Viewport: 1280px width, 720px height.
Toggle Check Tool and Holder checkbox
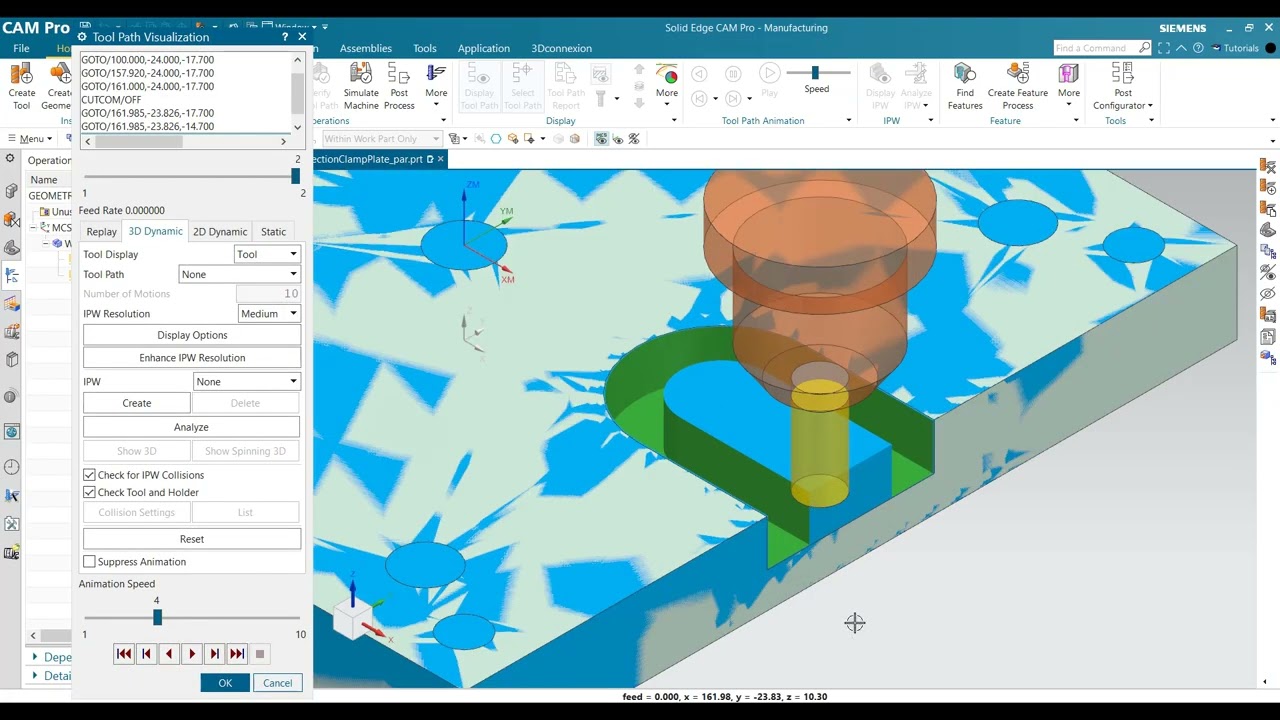tap(89, 492)
